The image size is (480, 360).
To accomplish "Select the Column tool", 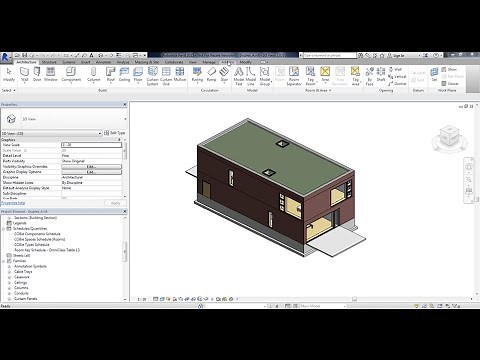I will coord(93,74).
